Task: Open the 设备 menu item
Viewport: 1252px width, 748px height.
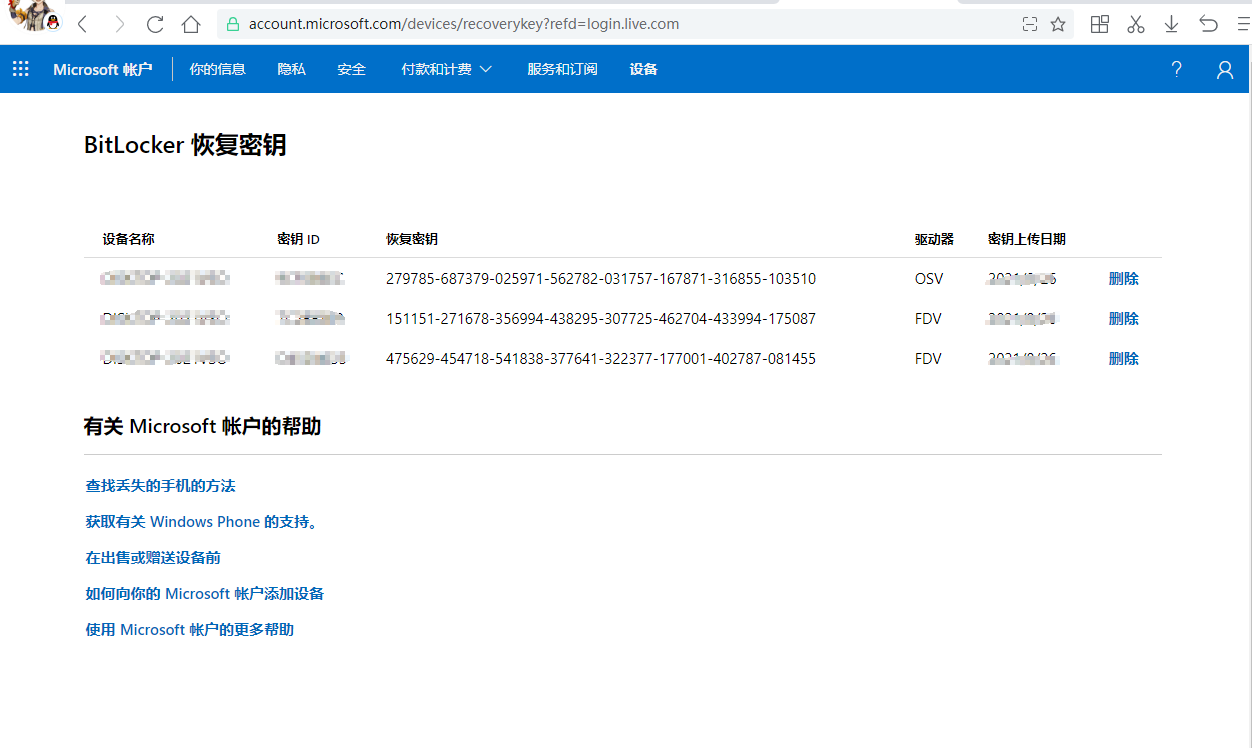Action: pyautogui.click(x=644, y=69)
